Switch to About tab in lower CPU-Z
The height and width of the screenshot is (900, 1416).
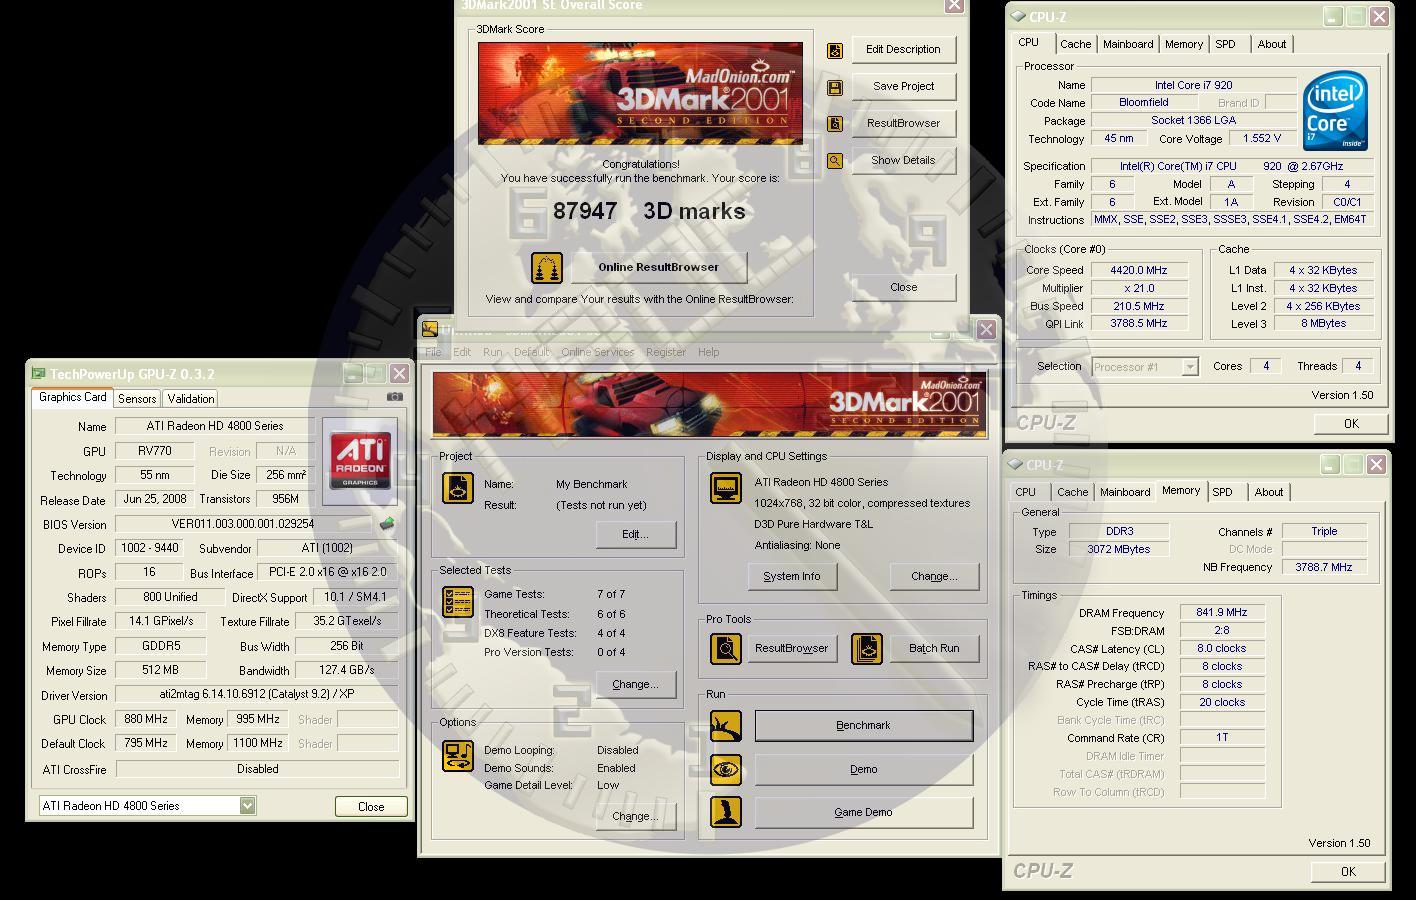click(1269, 492)
